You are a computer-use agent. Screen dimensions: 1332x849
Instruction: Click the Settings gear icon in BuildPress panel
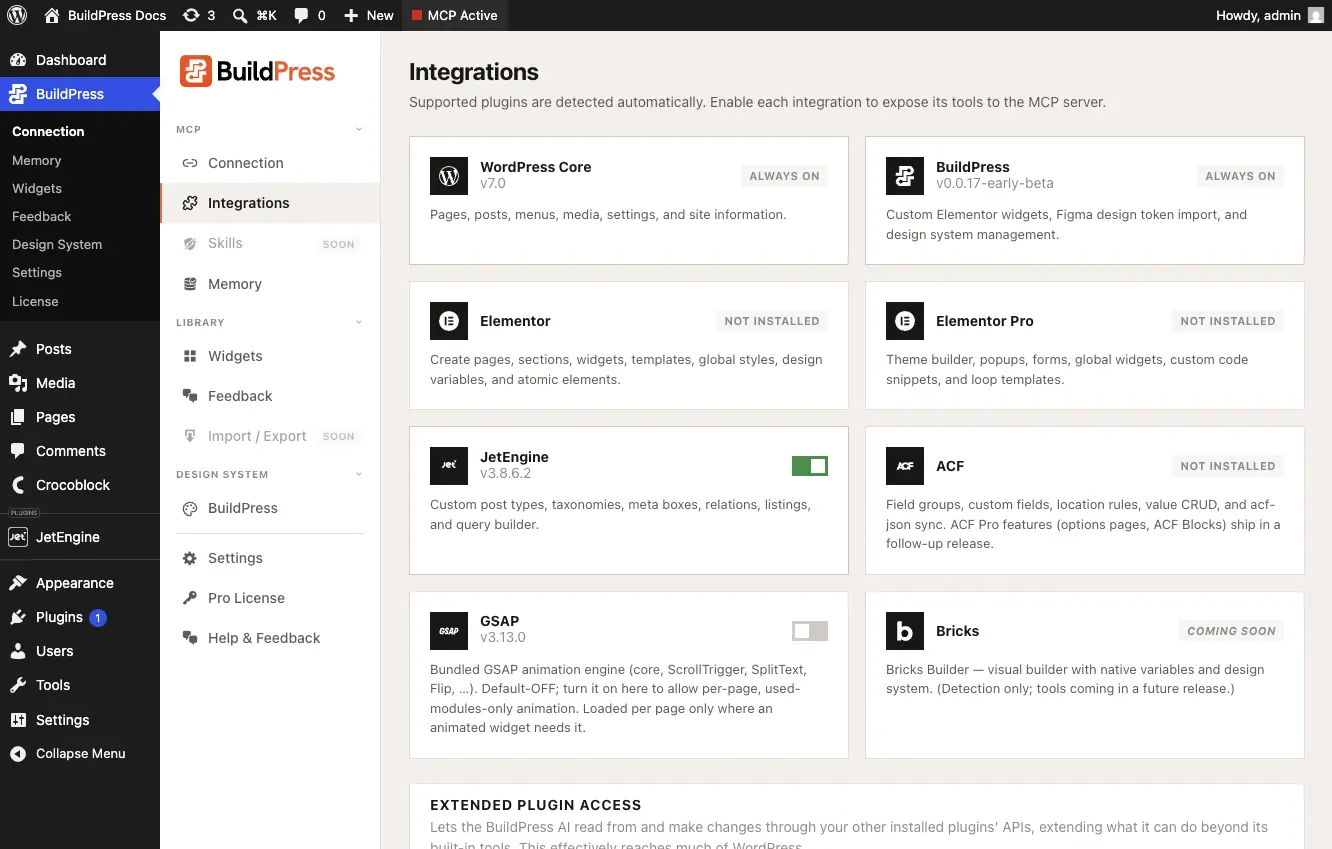[x=190, y=558]
